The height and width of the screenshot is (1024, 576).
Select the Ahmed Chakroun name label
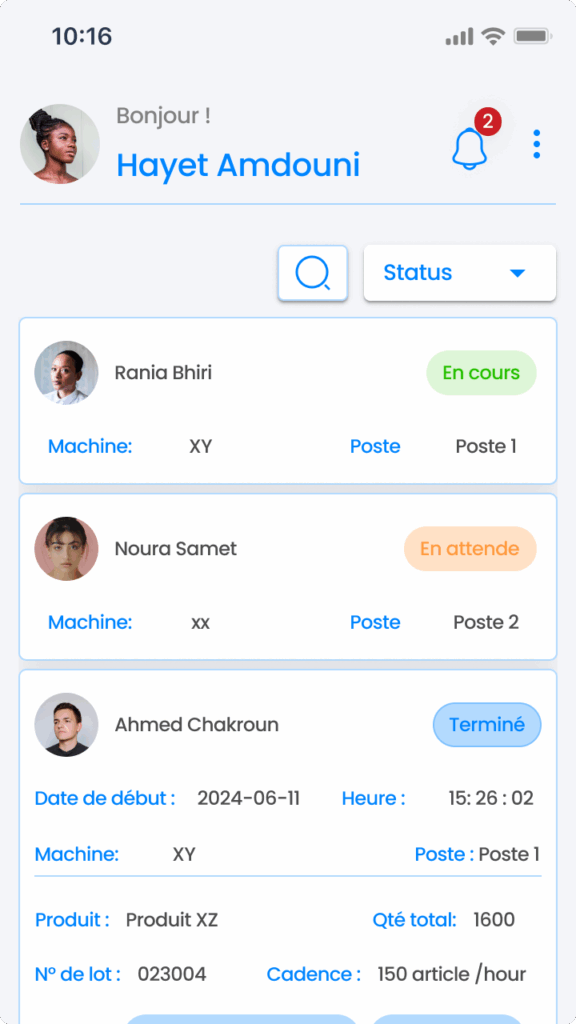(197, 724)
